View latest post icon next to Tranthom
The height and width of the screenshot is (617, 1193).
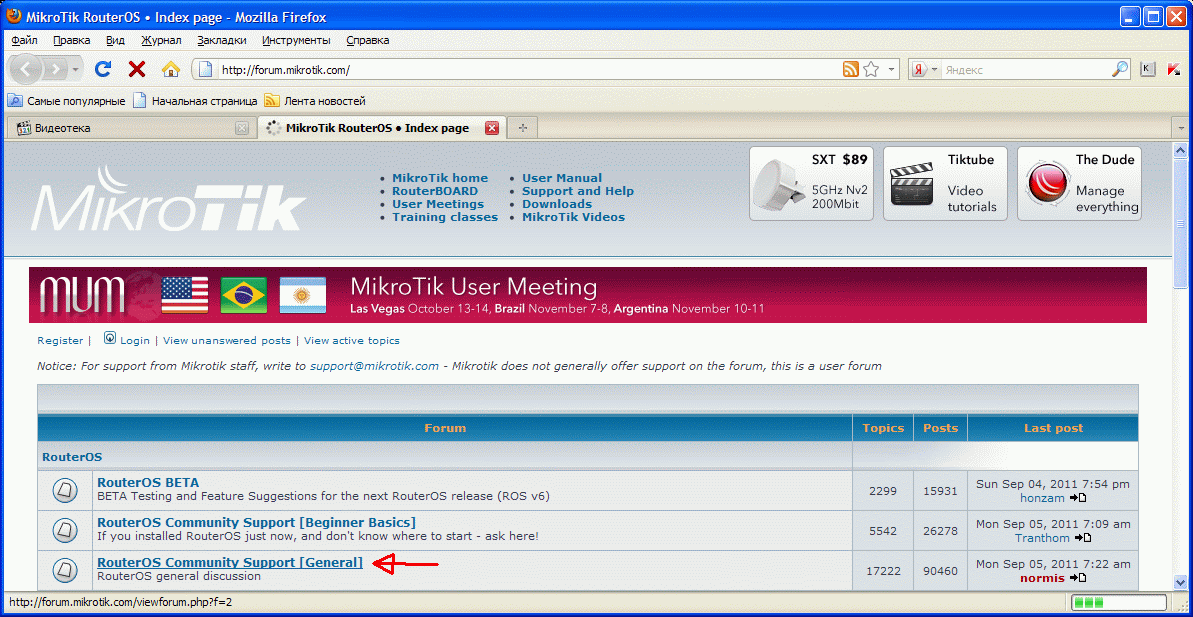click(1083, 538)
